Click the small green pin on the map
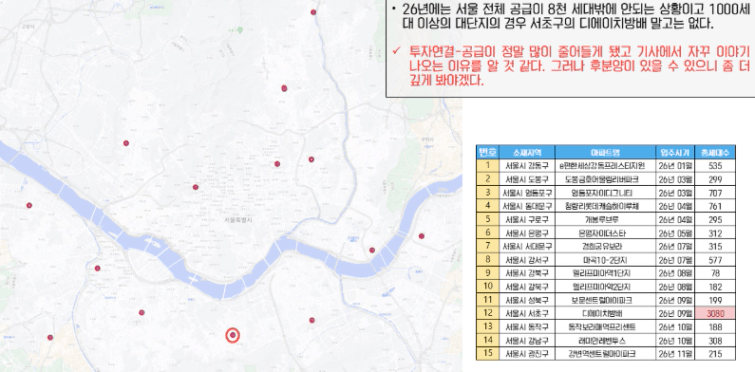Viewport: 755px width, 372px height. [240, 30]
